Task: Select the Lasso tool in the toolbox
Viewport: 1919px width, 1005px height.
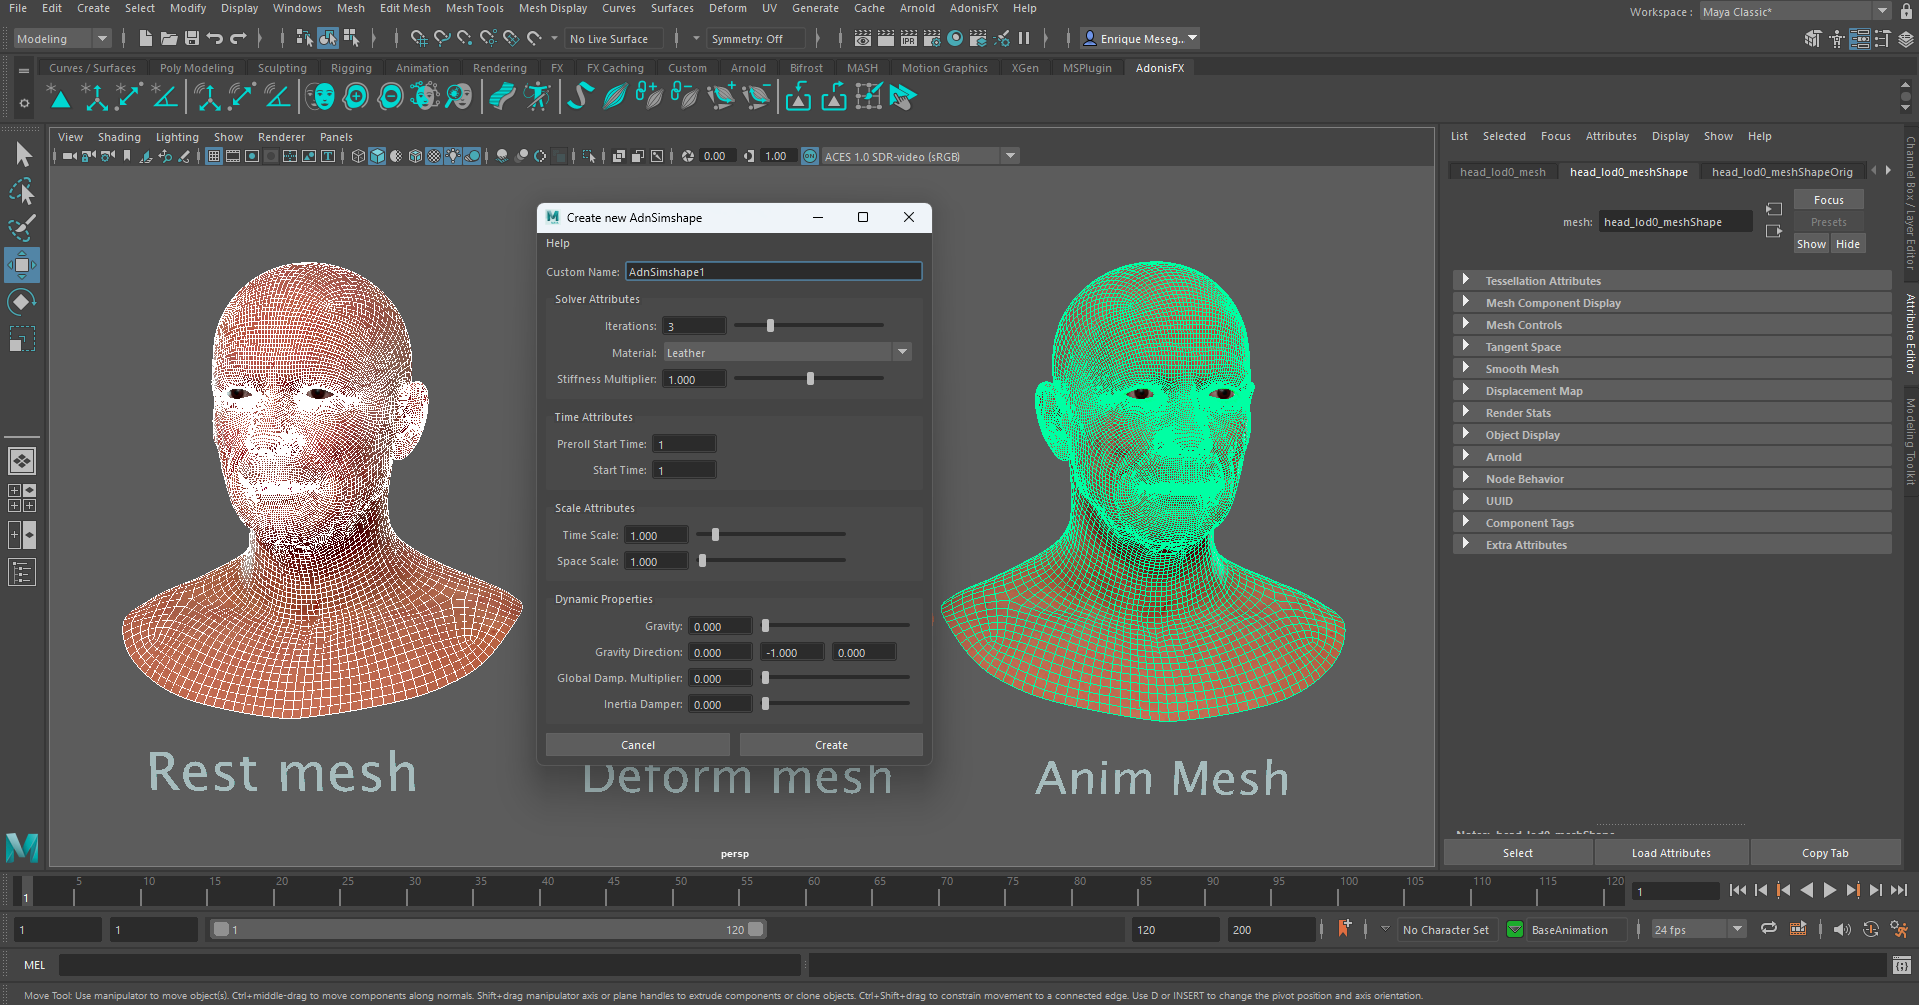Action: click(22, 191)
